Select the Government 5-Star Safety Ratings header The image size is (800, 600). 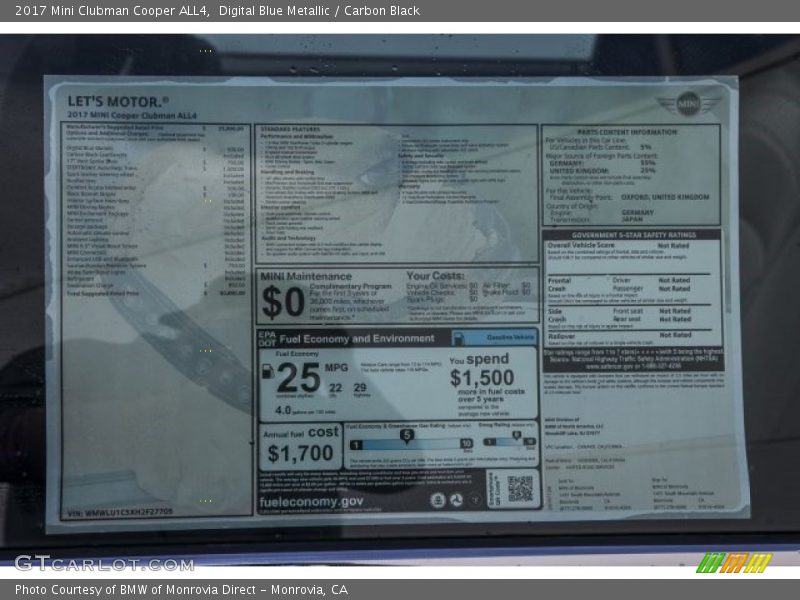pos(631,235)
